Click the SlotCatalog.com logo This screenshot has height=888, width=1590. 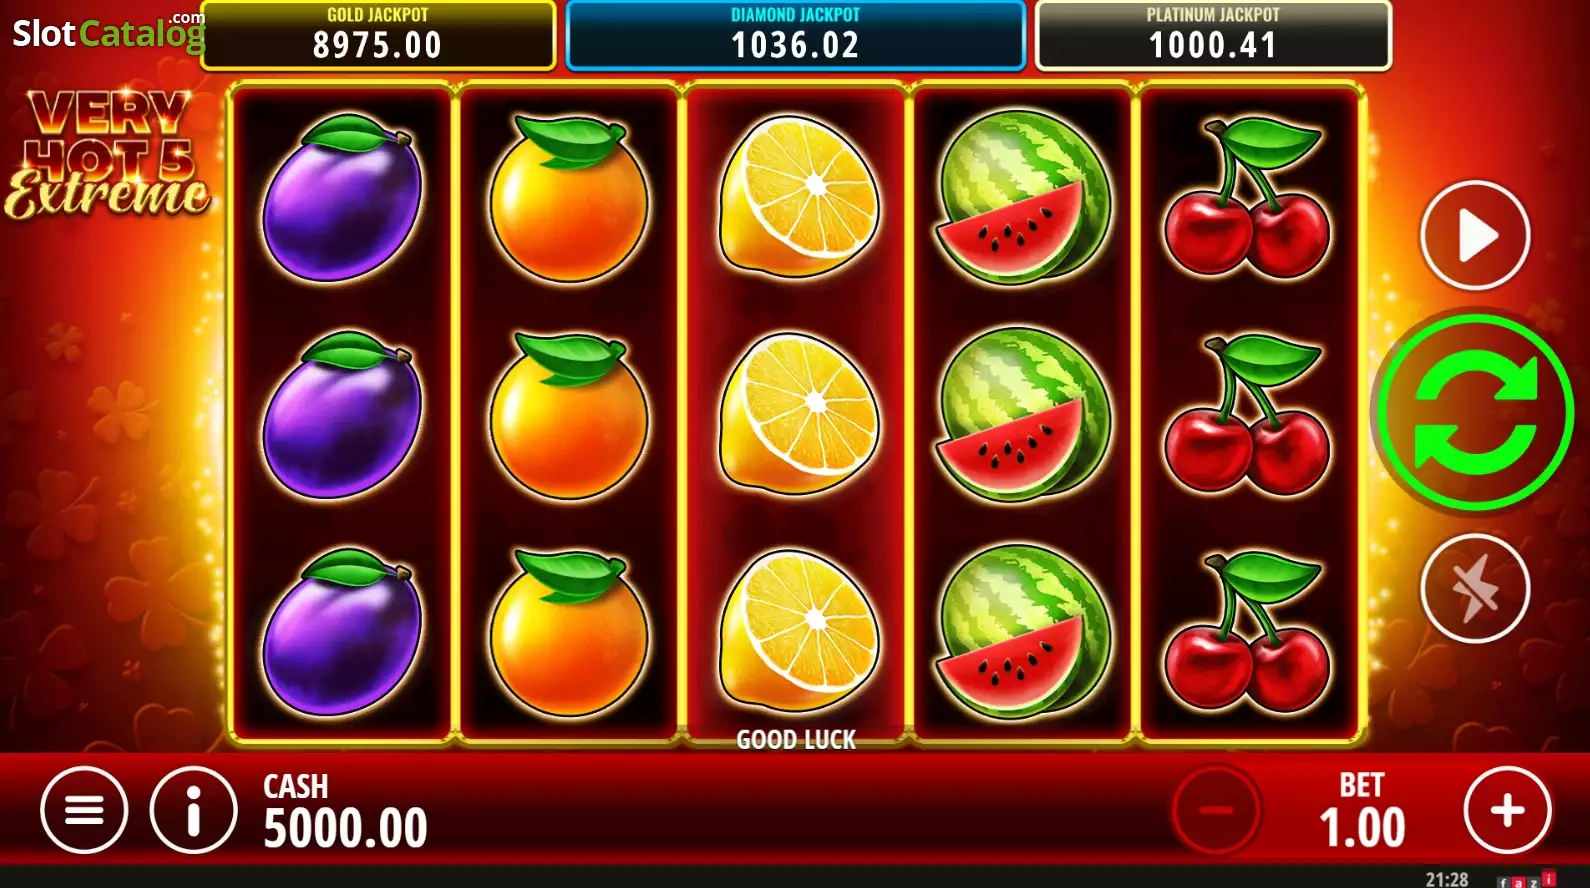coord(108,32)
